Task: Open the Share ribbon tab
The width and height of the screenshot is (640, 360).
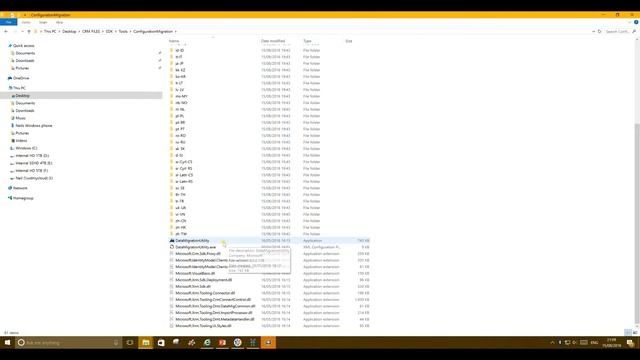Action: tap(43, 22)
